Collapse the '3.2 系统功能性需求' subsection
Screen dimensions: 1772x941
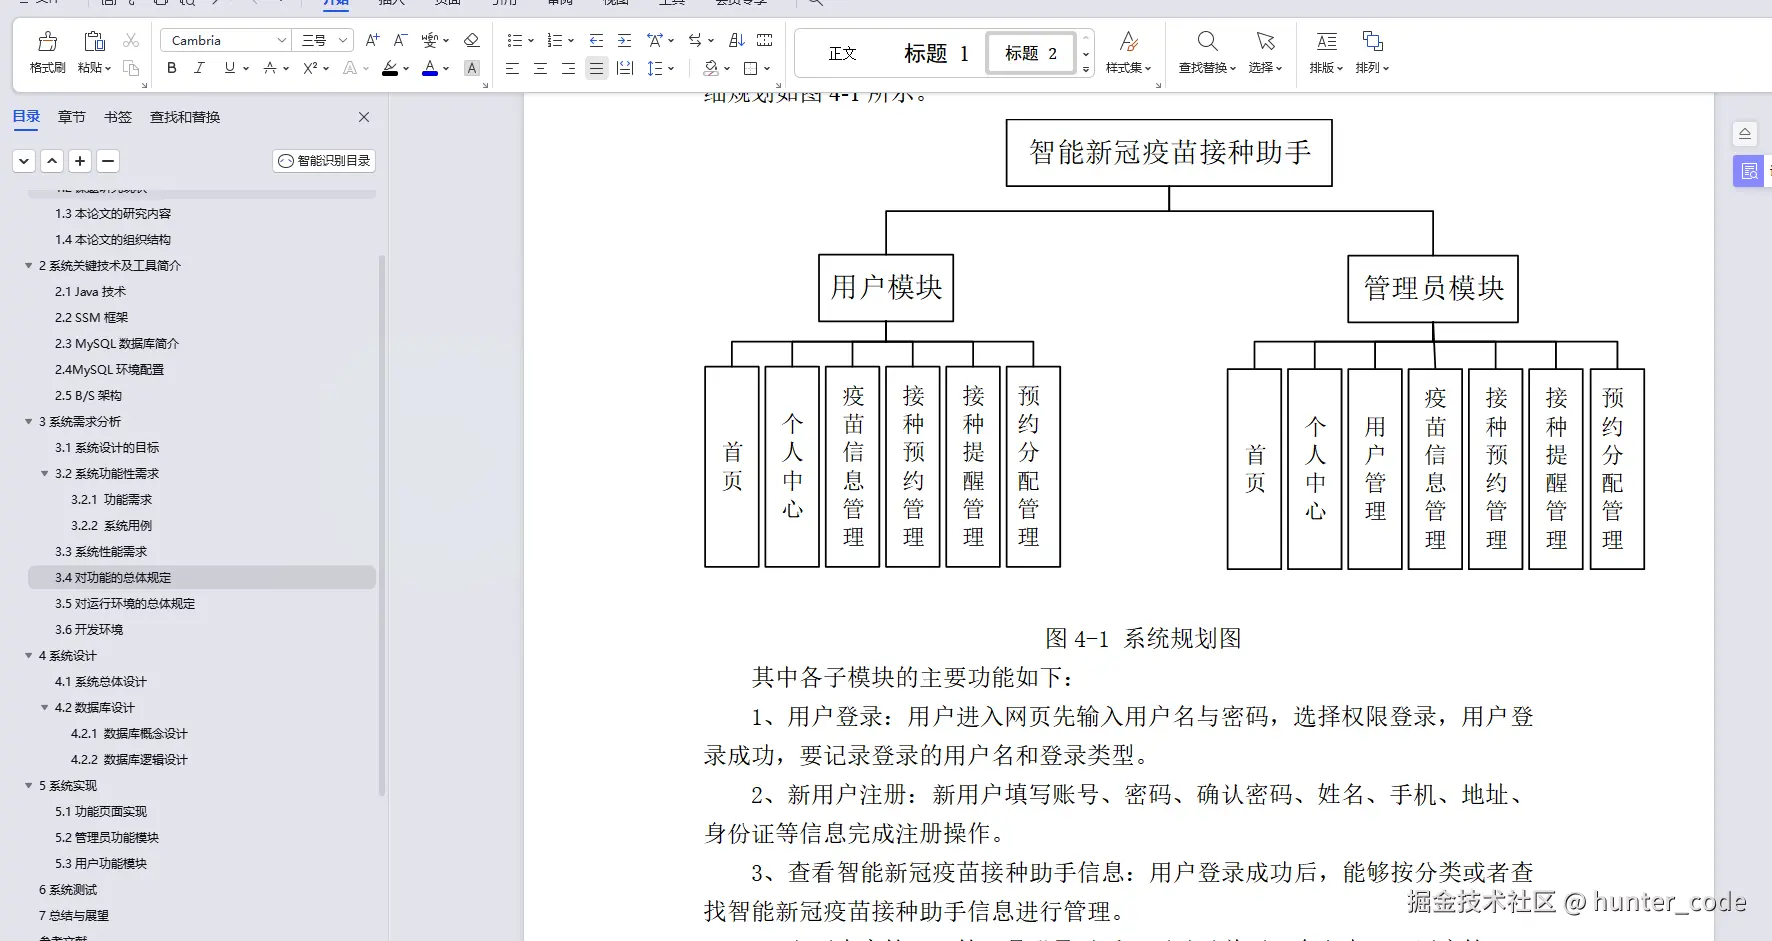(44, 474)
